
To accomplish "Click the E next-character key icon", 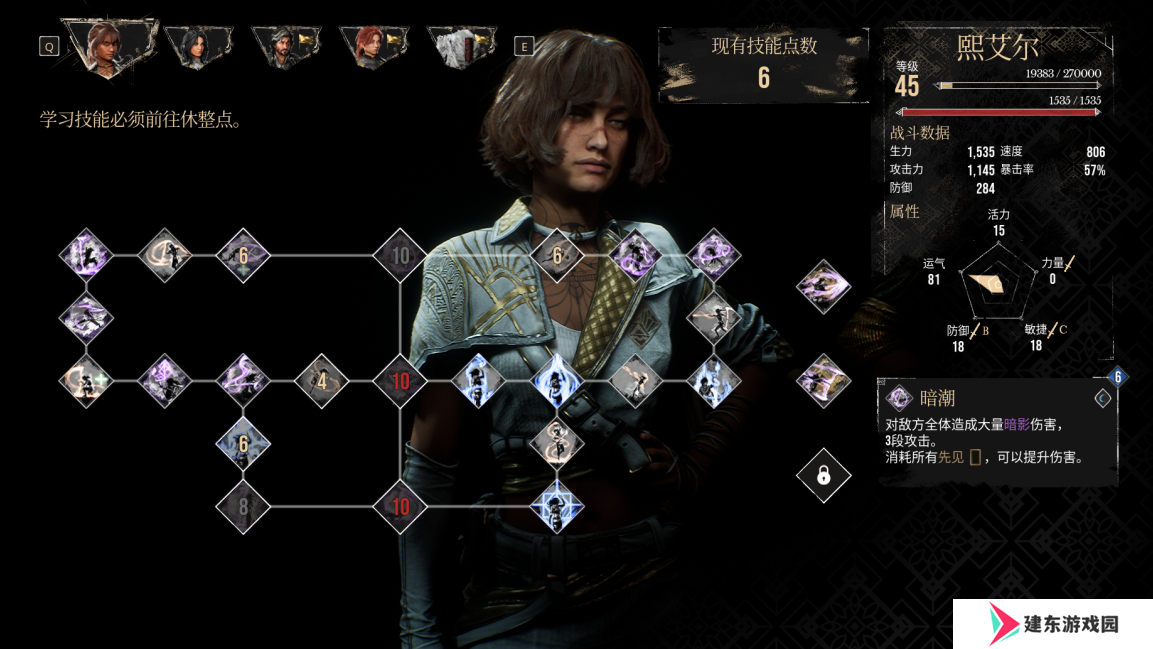I will pyautogui.click(x=524, y=46).
